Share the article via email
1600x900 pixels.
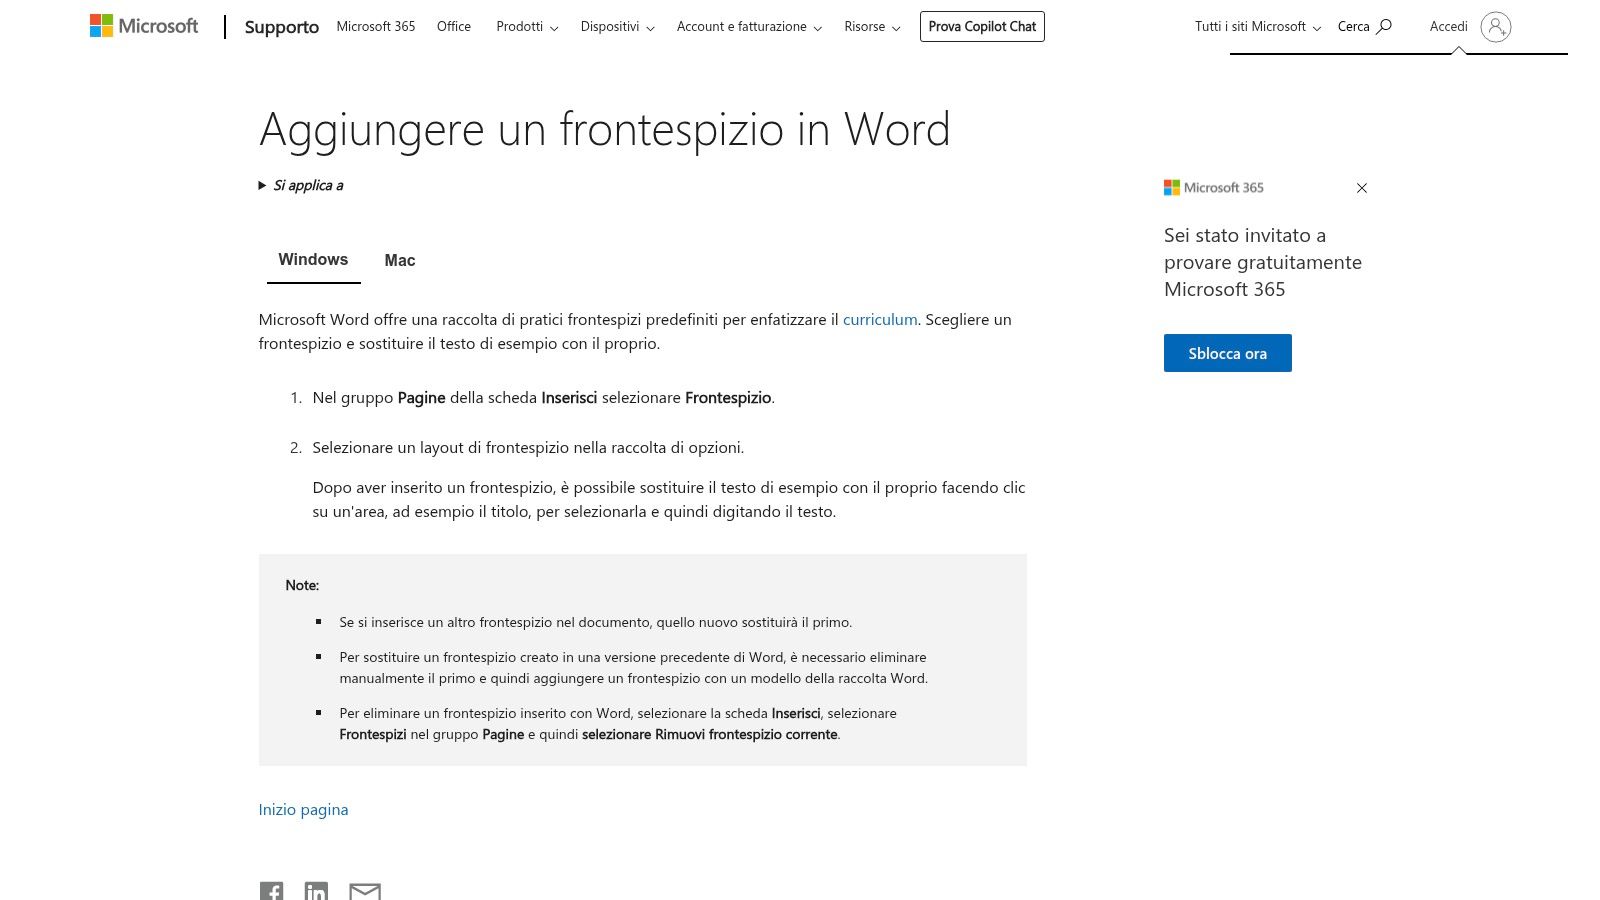pos(364,891)
